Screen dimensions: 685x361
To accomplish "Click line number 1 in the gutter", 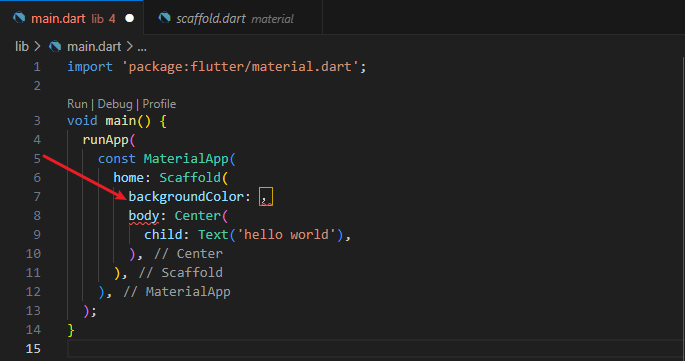I will click(37, 67).
